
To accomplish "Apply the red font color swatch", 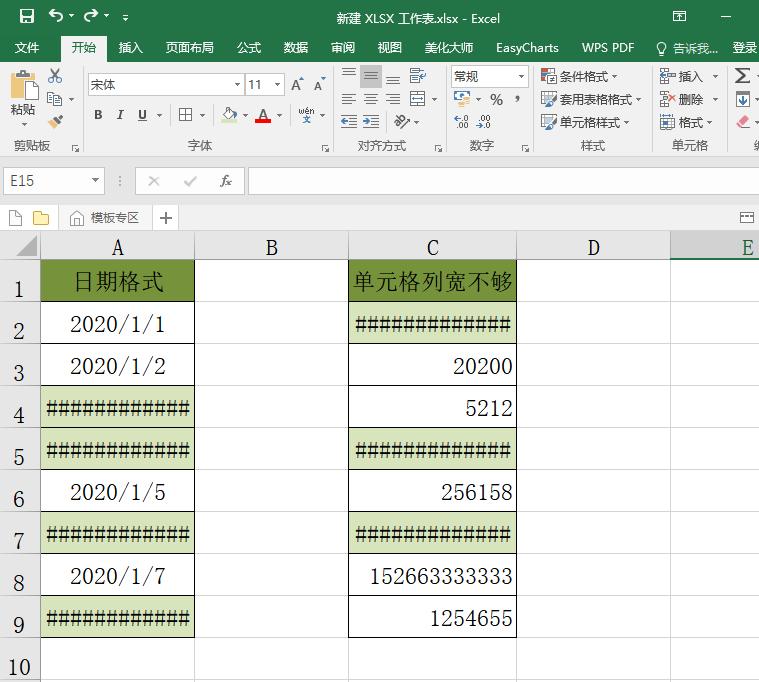I will tap(263, 116).
